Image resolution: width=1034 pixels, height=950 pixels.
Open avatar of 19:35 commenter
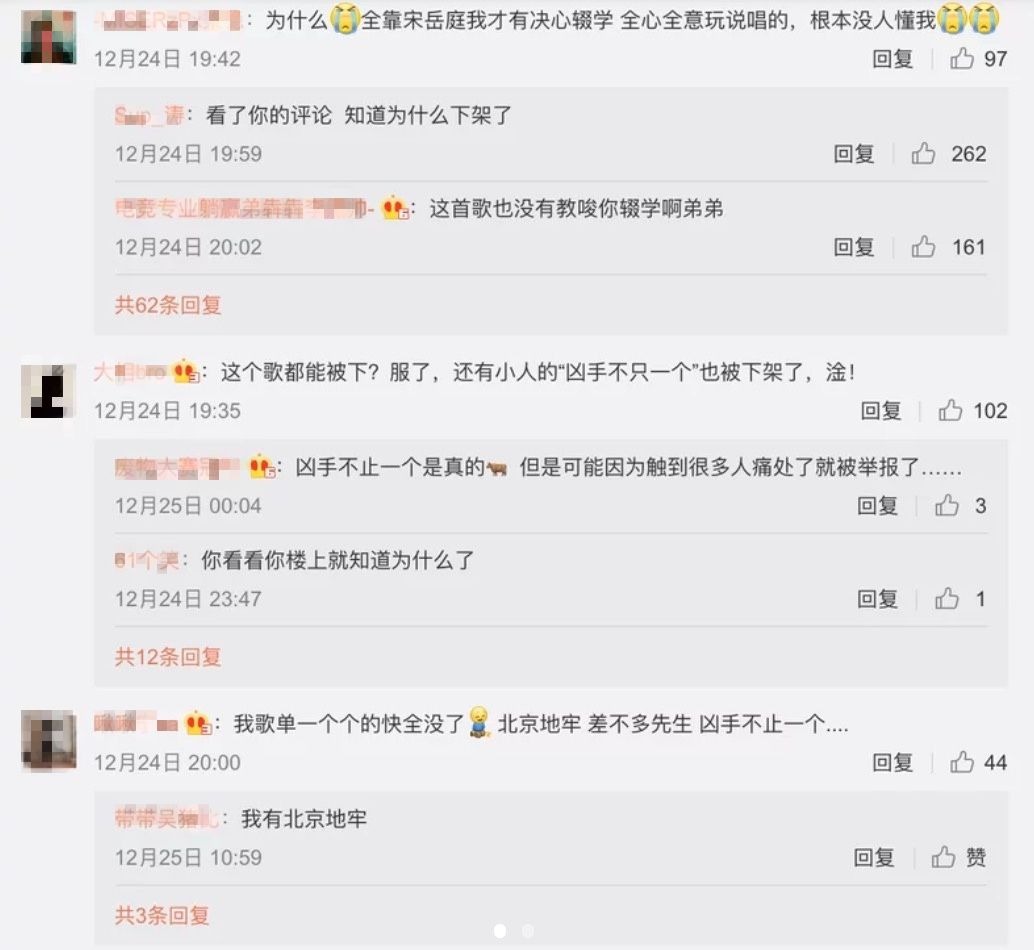pyautogui.click(x=49, y=390)
